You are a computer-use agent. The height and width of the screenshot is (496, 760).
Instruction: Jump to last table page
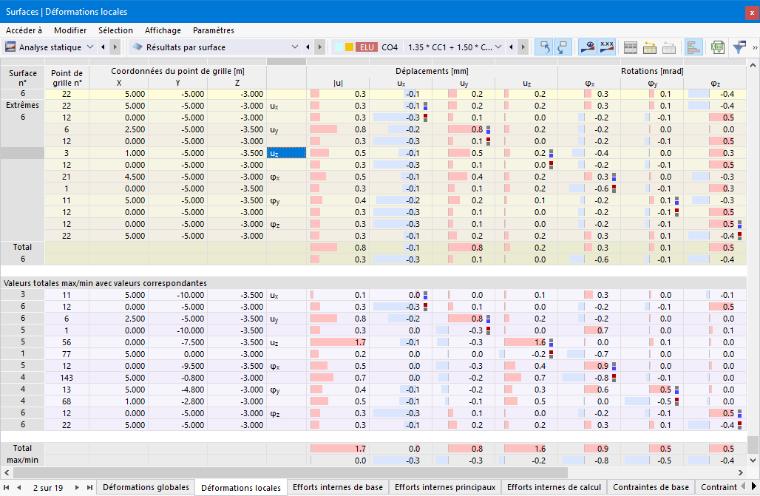[x=90, y=487]
